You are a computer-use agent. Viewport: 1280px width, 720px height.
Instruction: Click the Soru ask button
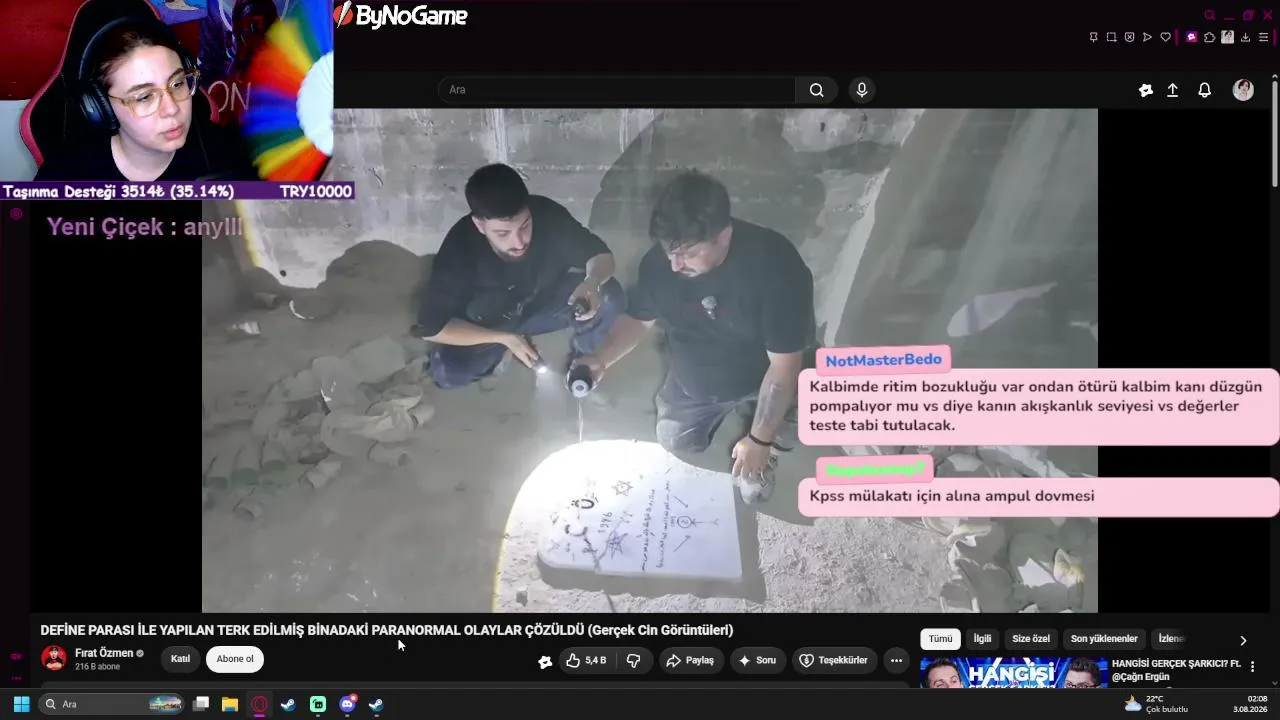coord(757,660)
